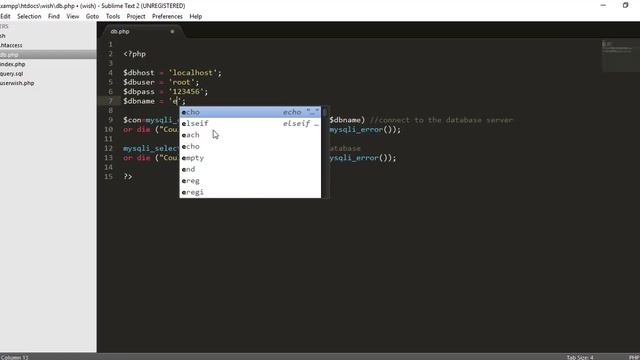Minimize the Sublime Text window
The height and width of the screenshot is (360, 640).
point(603,5)
